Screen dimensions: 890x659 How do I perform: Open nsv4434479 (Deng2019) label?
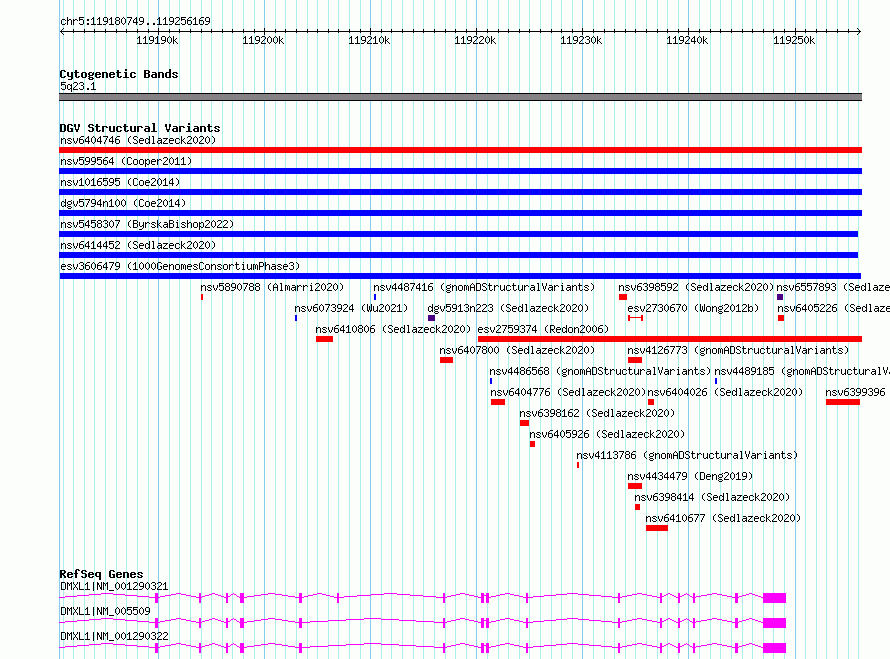tap(690, 476)
